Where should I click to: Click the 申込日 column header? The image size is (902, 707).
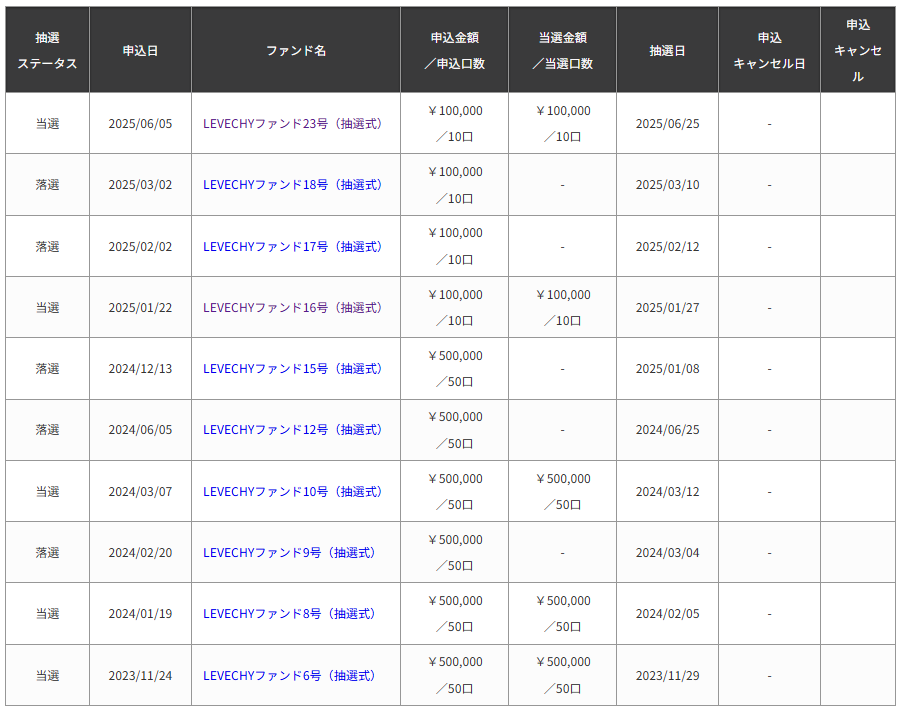(x=140, y=50)
